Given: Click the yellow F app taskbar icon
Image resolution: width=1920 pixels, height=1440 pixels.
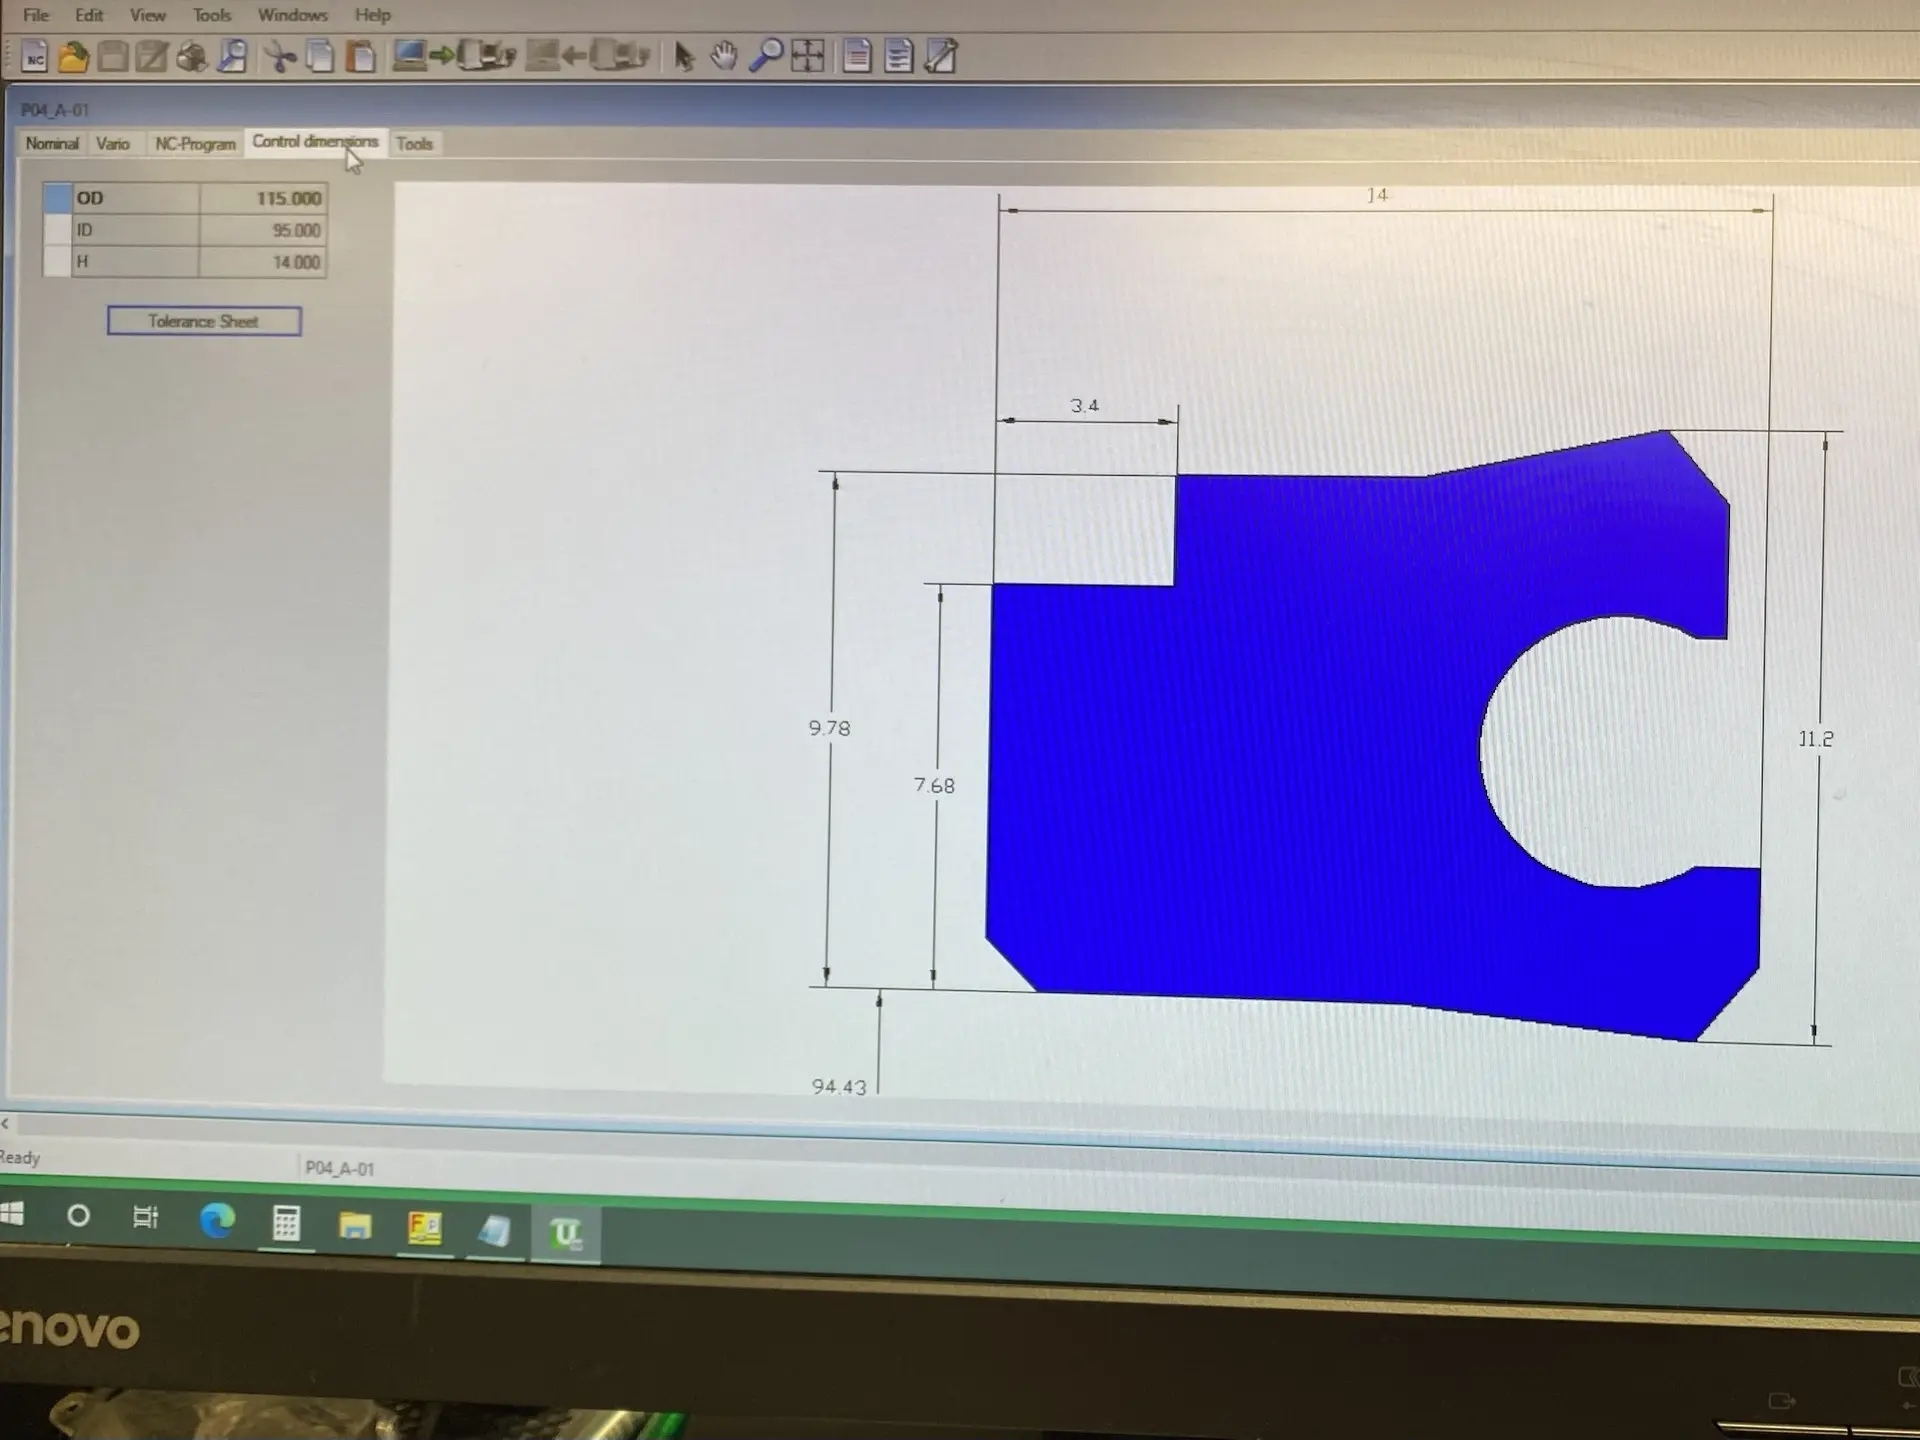Looking at the screenshot, I should coord(425,1228).
